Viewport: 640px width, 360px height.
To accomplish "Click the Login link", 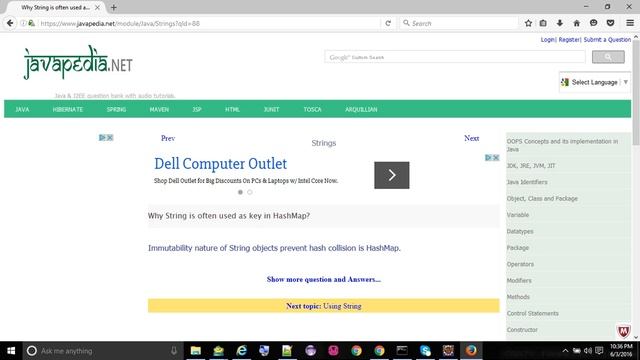I will click(548, 40).
